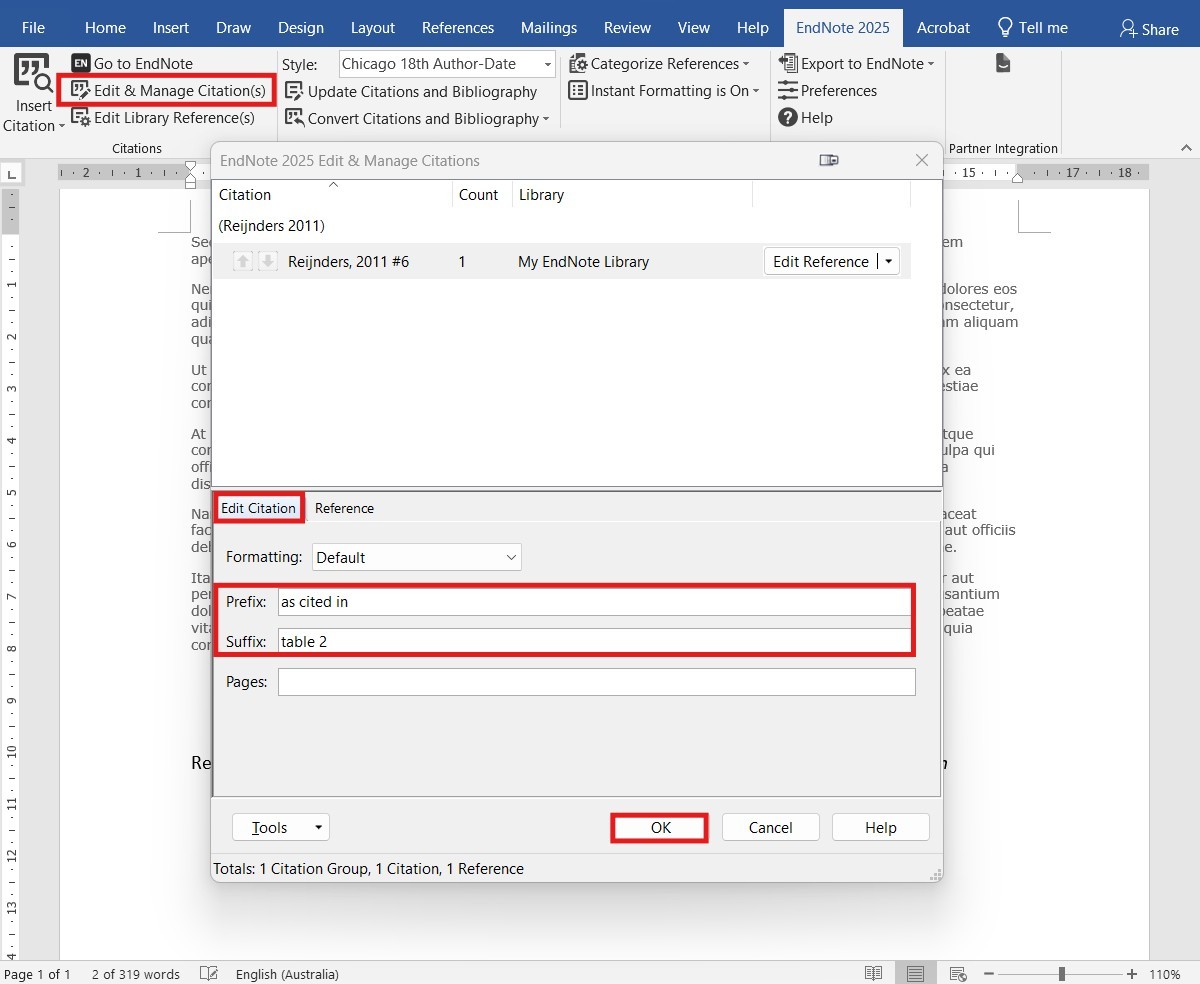
Task: Switch to the Reference tab in the dialog
Action: point(344,508)
